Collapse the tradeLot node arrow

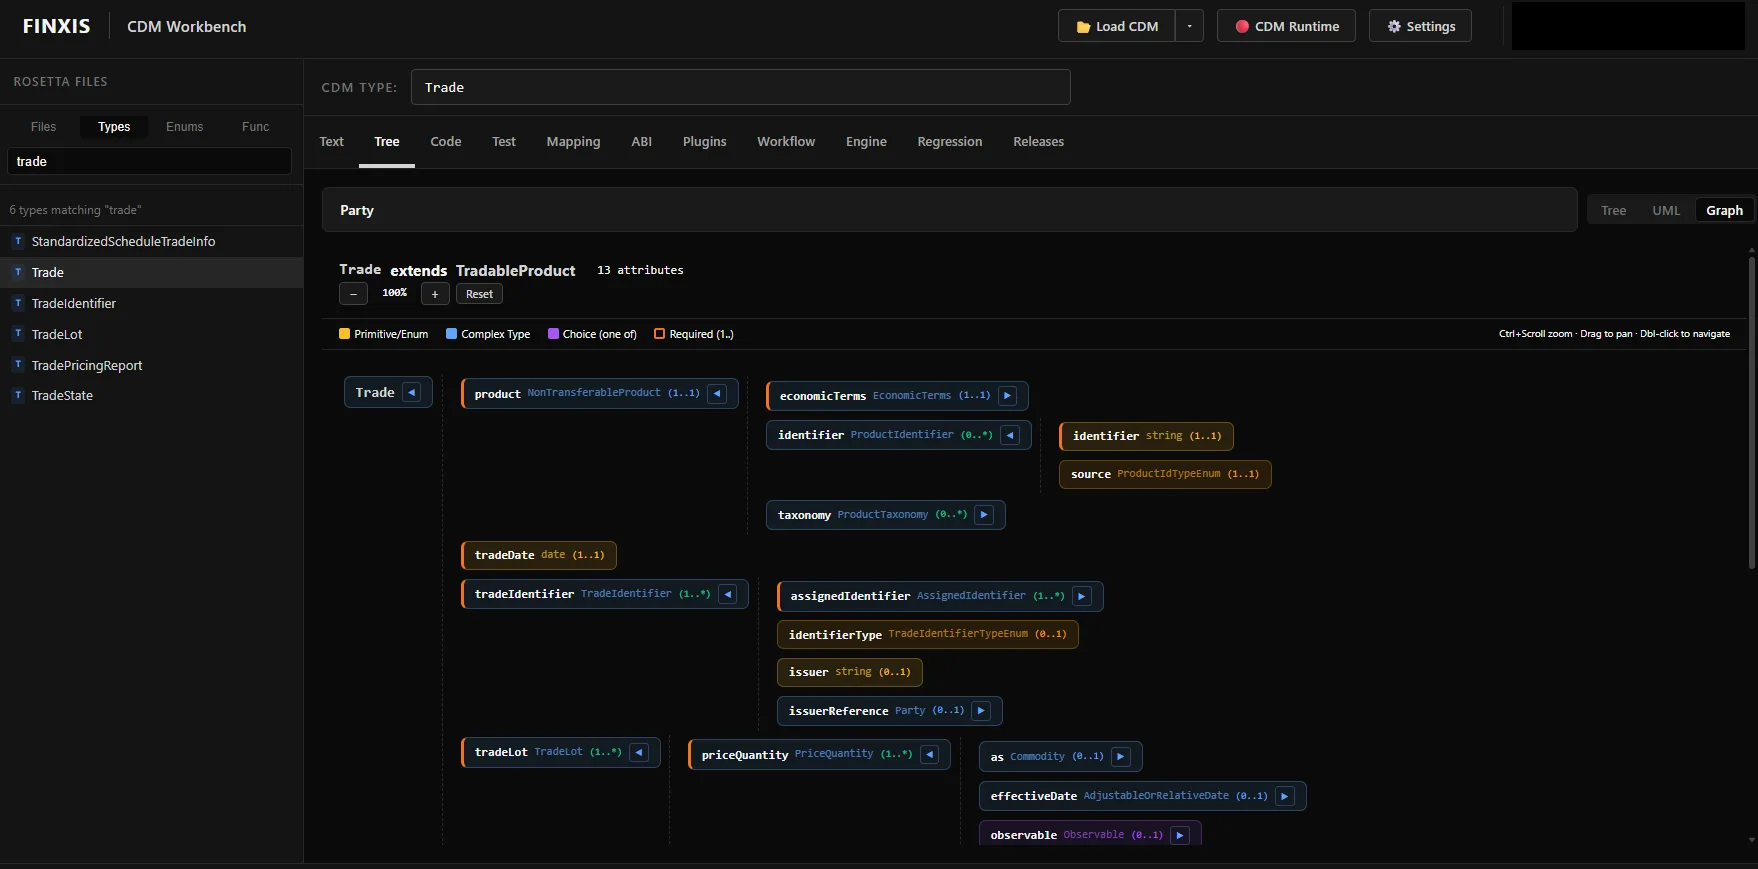[639, 752]
